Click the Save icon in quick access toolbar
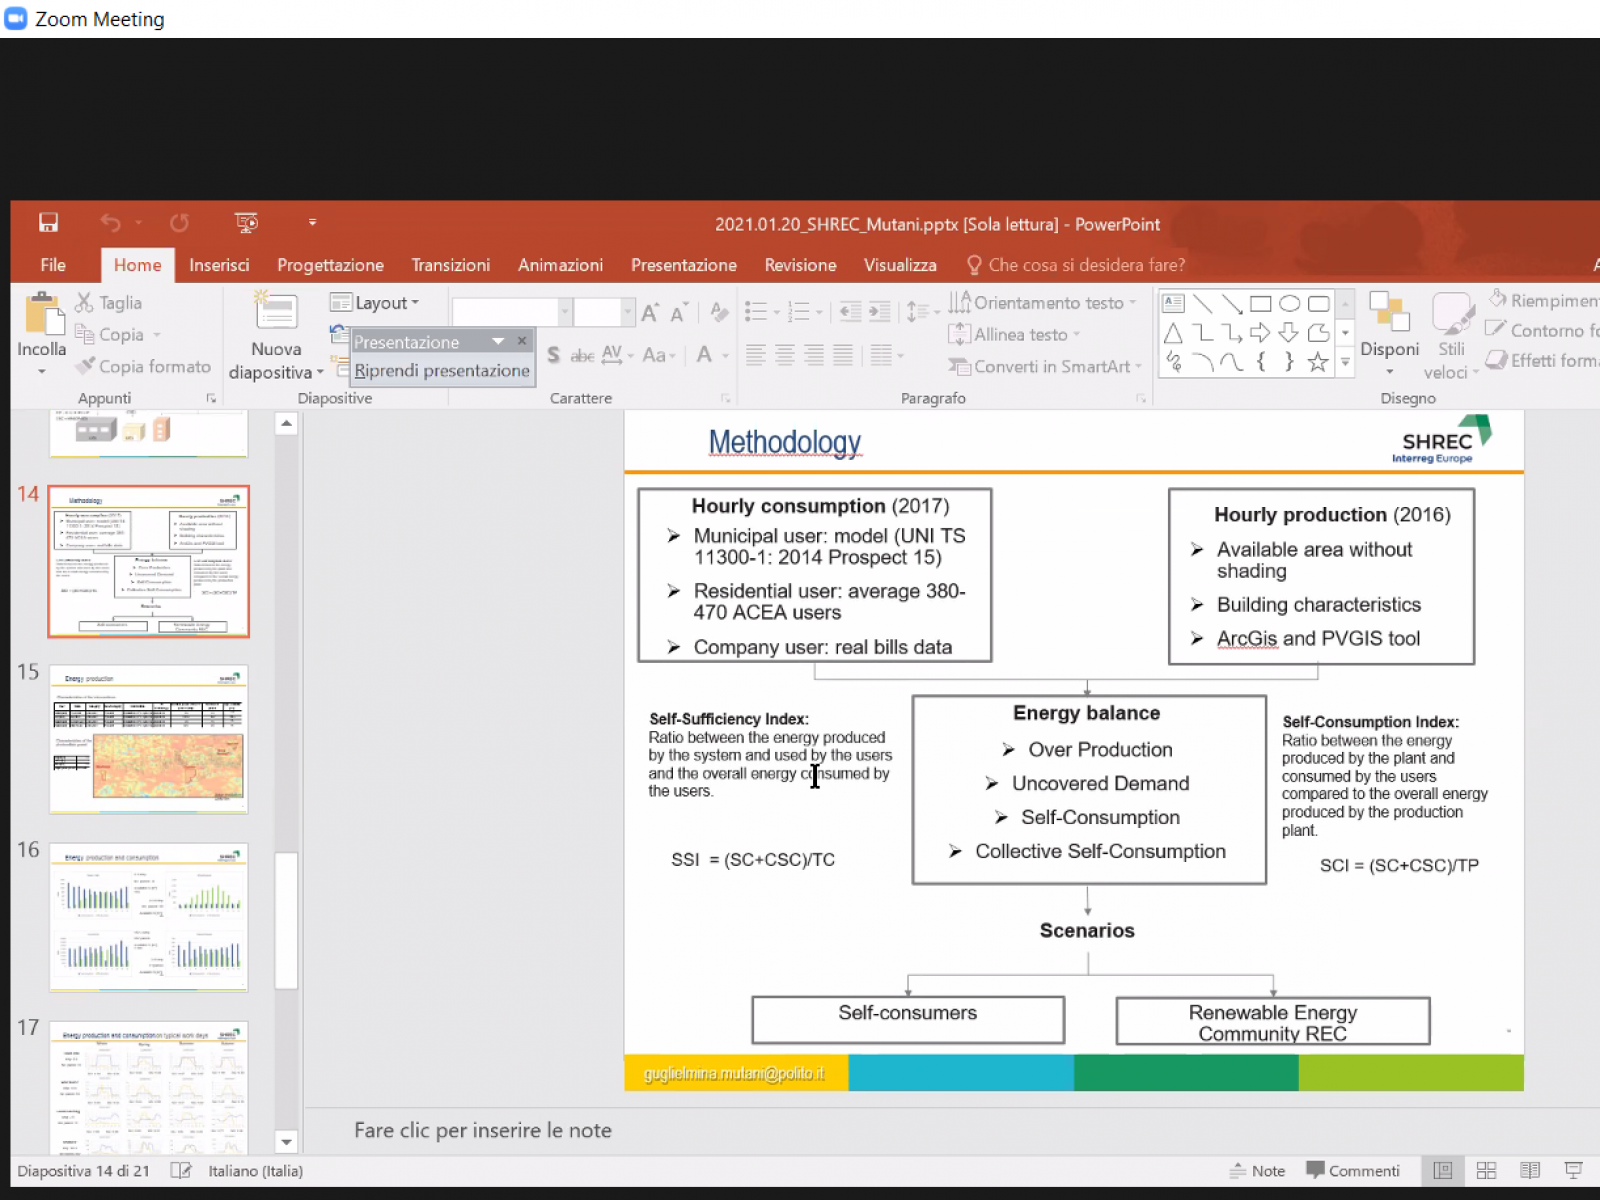The width and height of the screenshot is (1600, 1200). coord(48,223)
